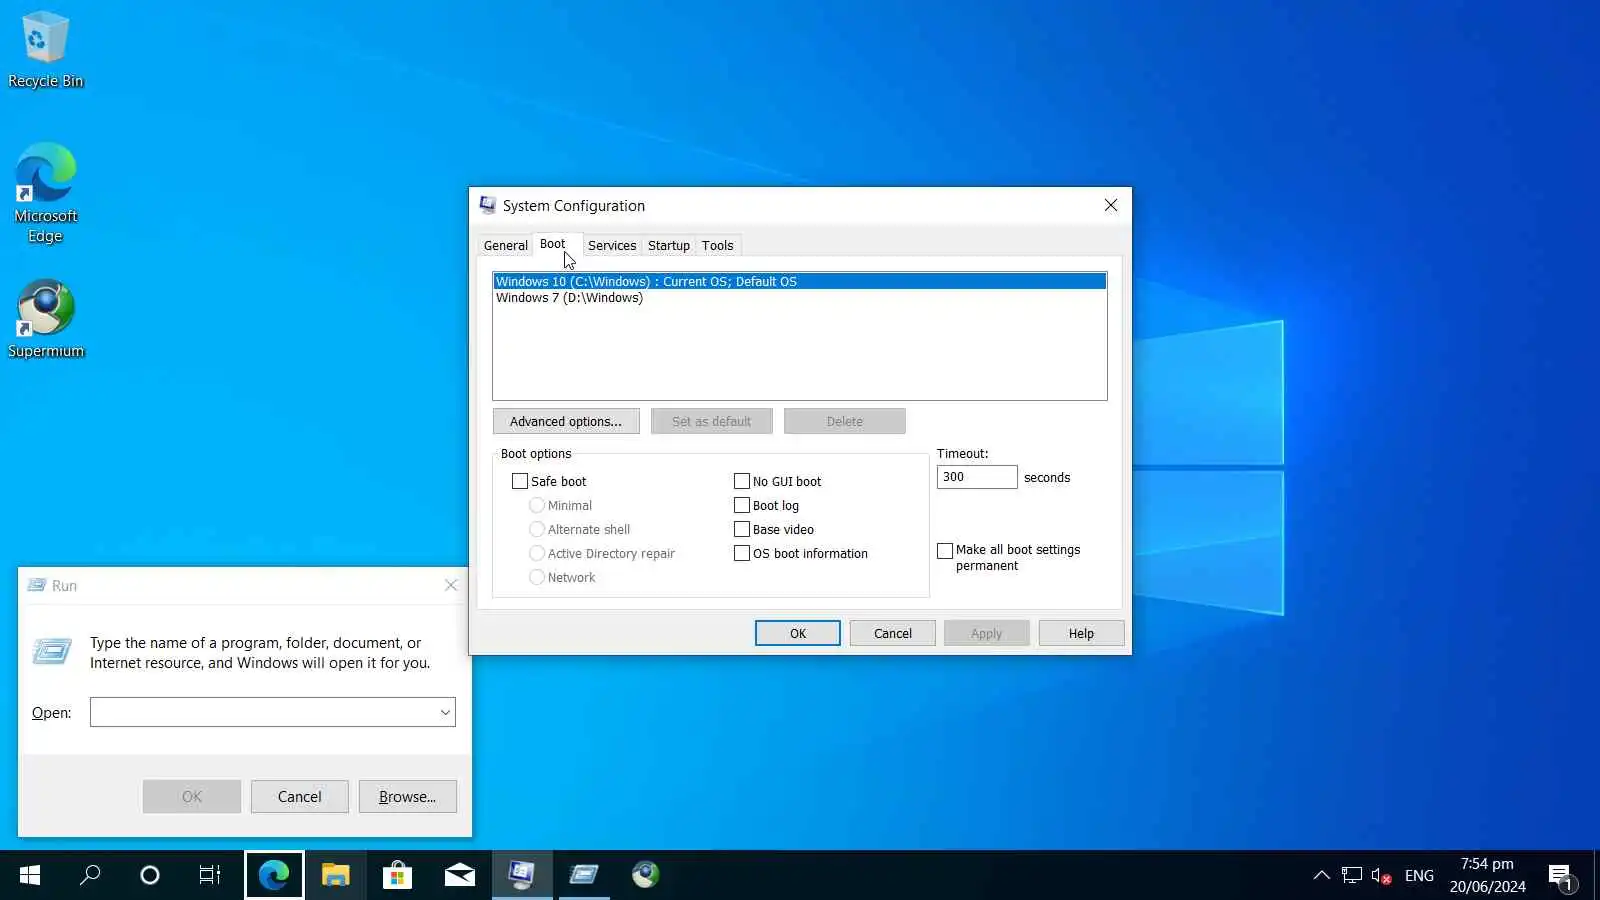1600x900 pixels.
Task: Click OK in System Configuration
Action: [x=798, y=633]
